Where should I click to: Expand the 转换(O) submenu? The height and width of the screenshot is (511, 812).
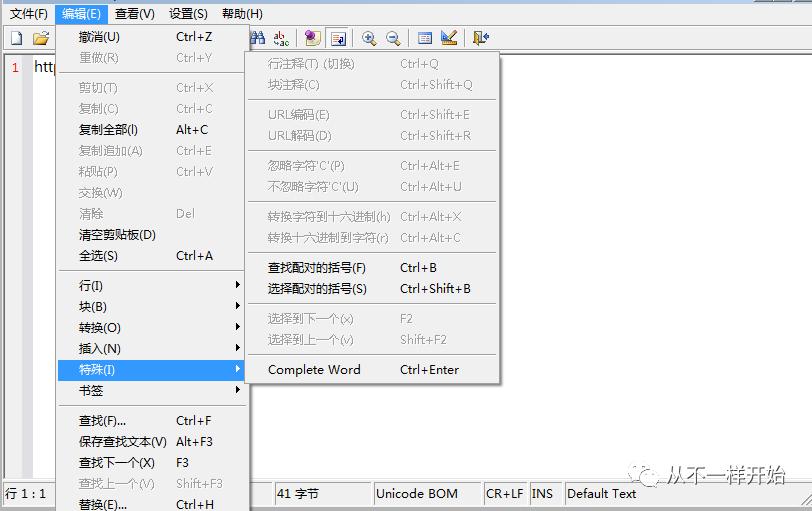tap(151, 328)
